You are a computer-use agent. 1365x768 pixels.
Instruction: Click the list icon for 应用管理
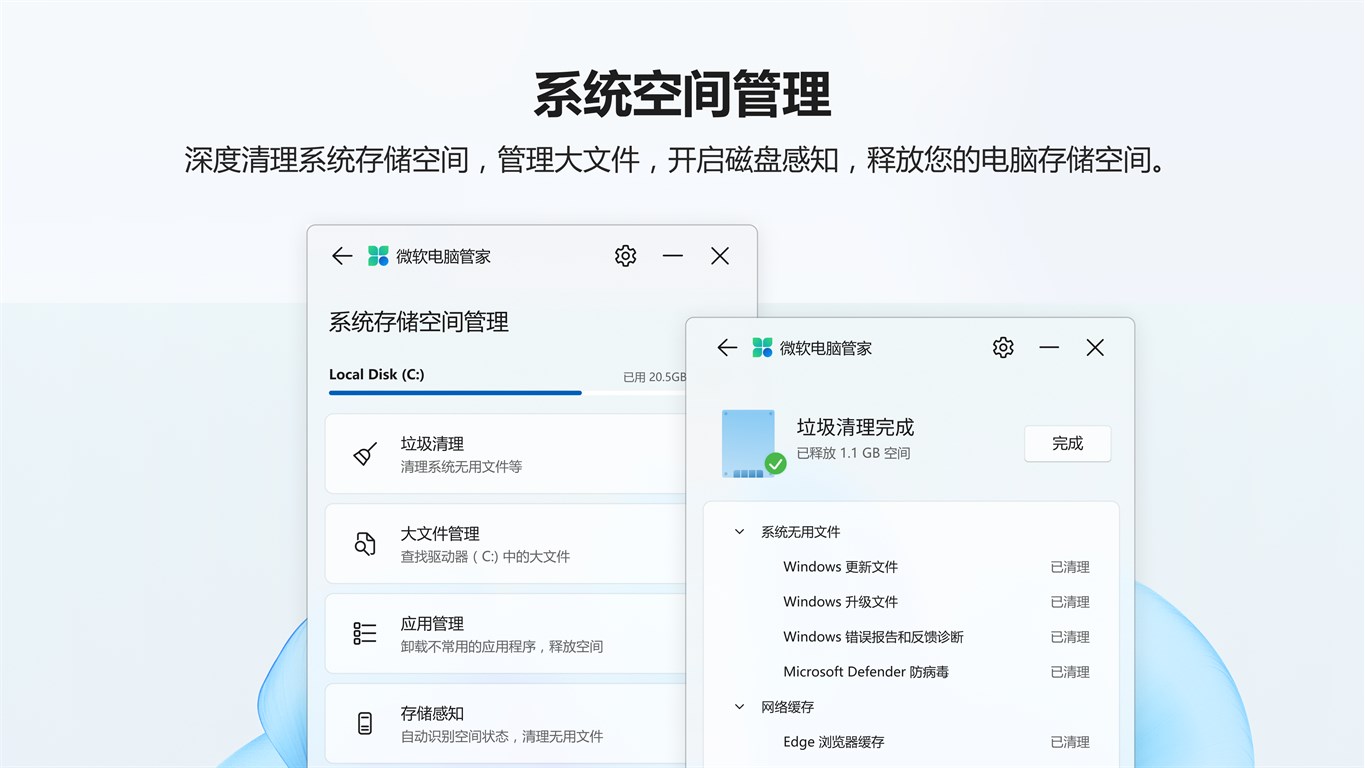(365, 633)
